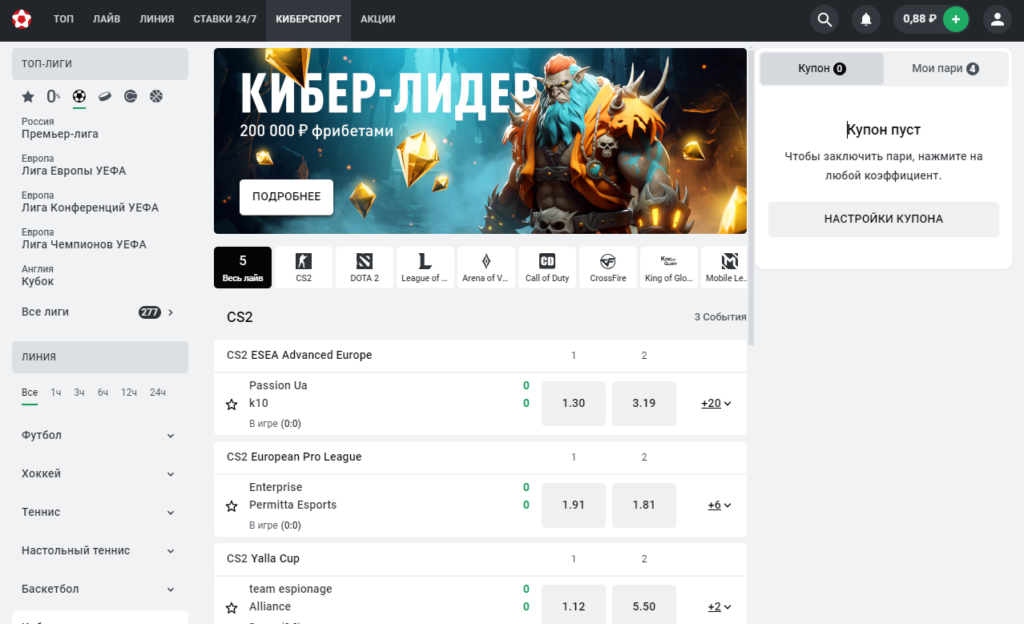The width and height of the screenshot is (1024, 624).
Task: Click the ПОДРОБНЕЕ banner button
Action: [x=286, y=196]
